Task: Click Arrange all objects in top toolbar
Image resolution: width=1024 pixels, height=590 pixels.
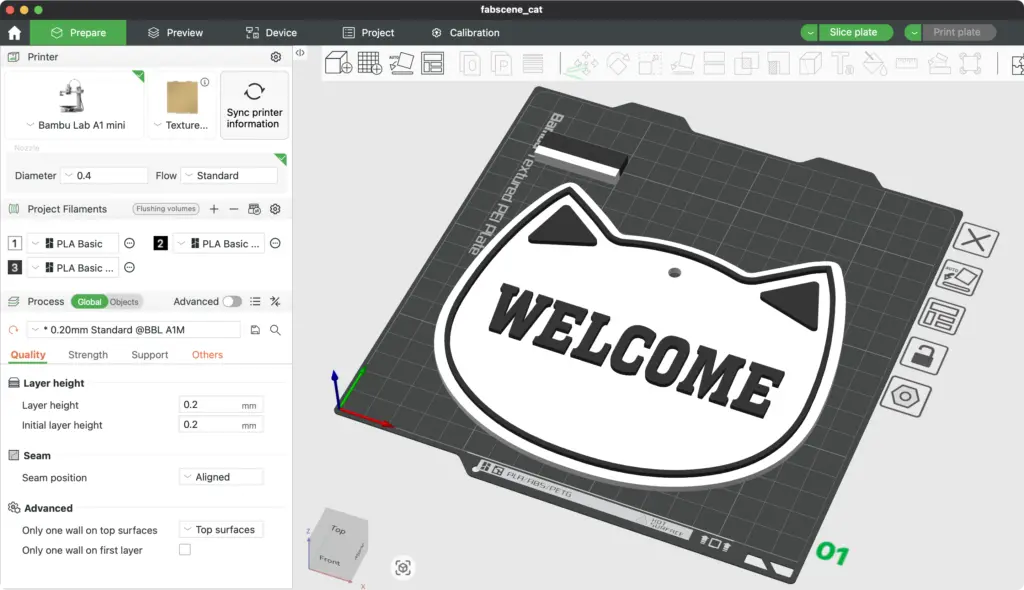Action: click(x=432, y=63)
